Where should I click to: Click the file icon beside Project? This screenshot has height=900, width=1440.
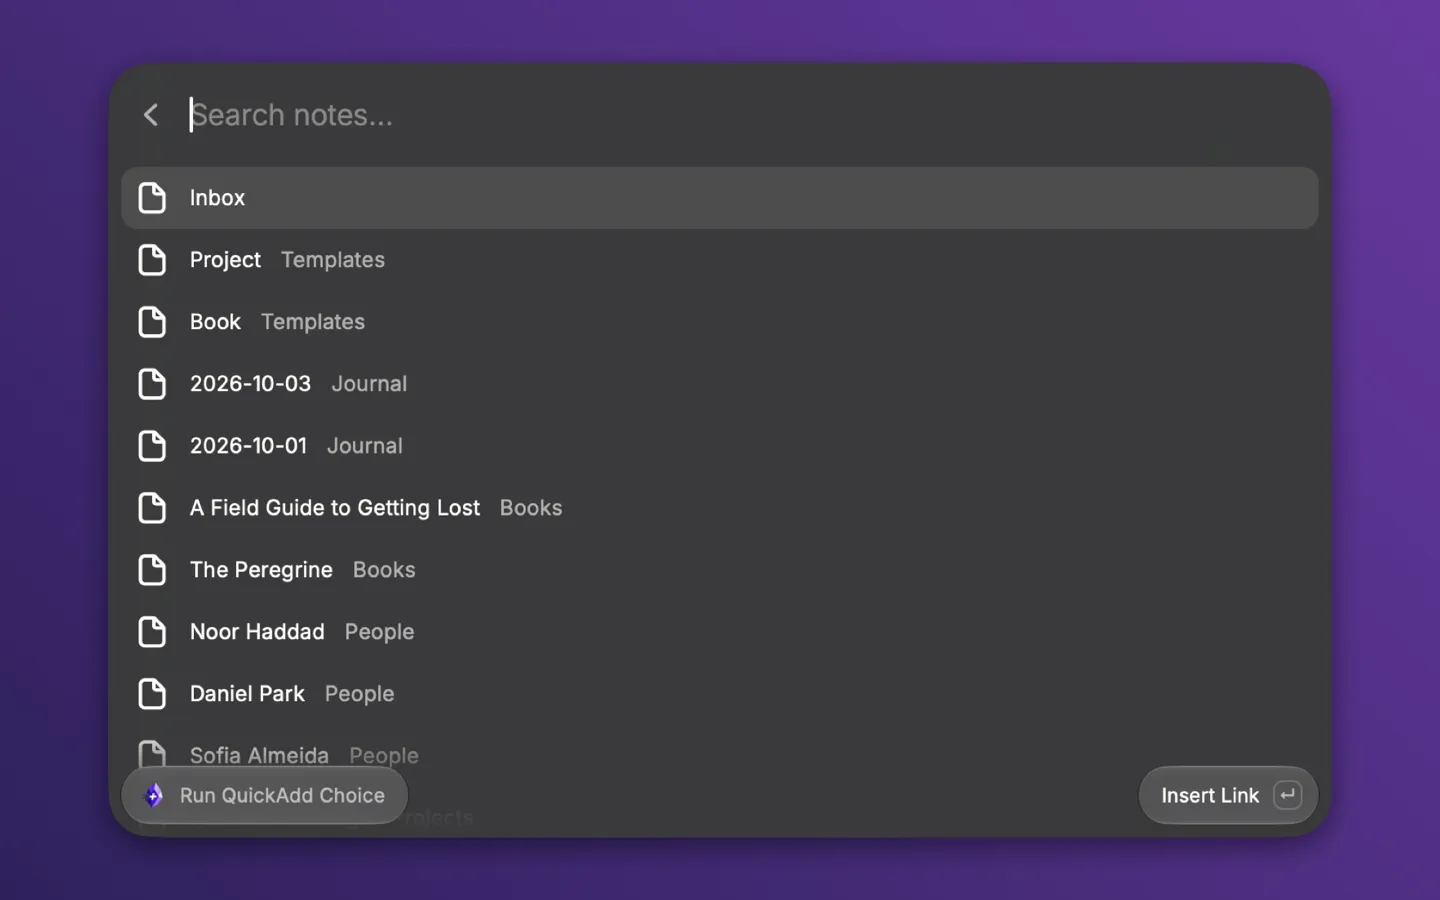(152, 260)
